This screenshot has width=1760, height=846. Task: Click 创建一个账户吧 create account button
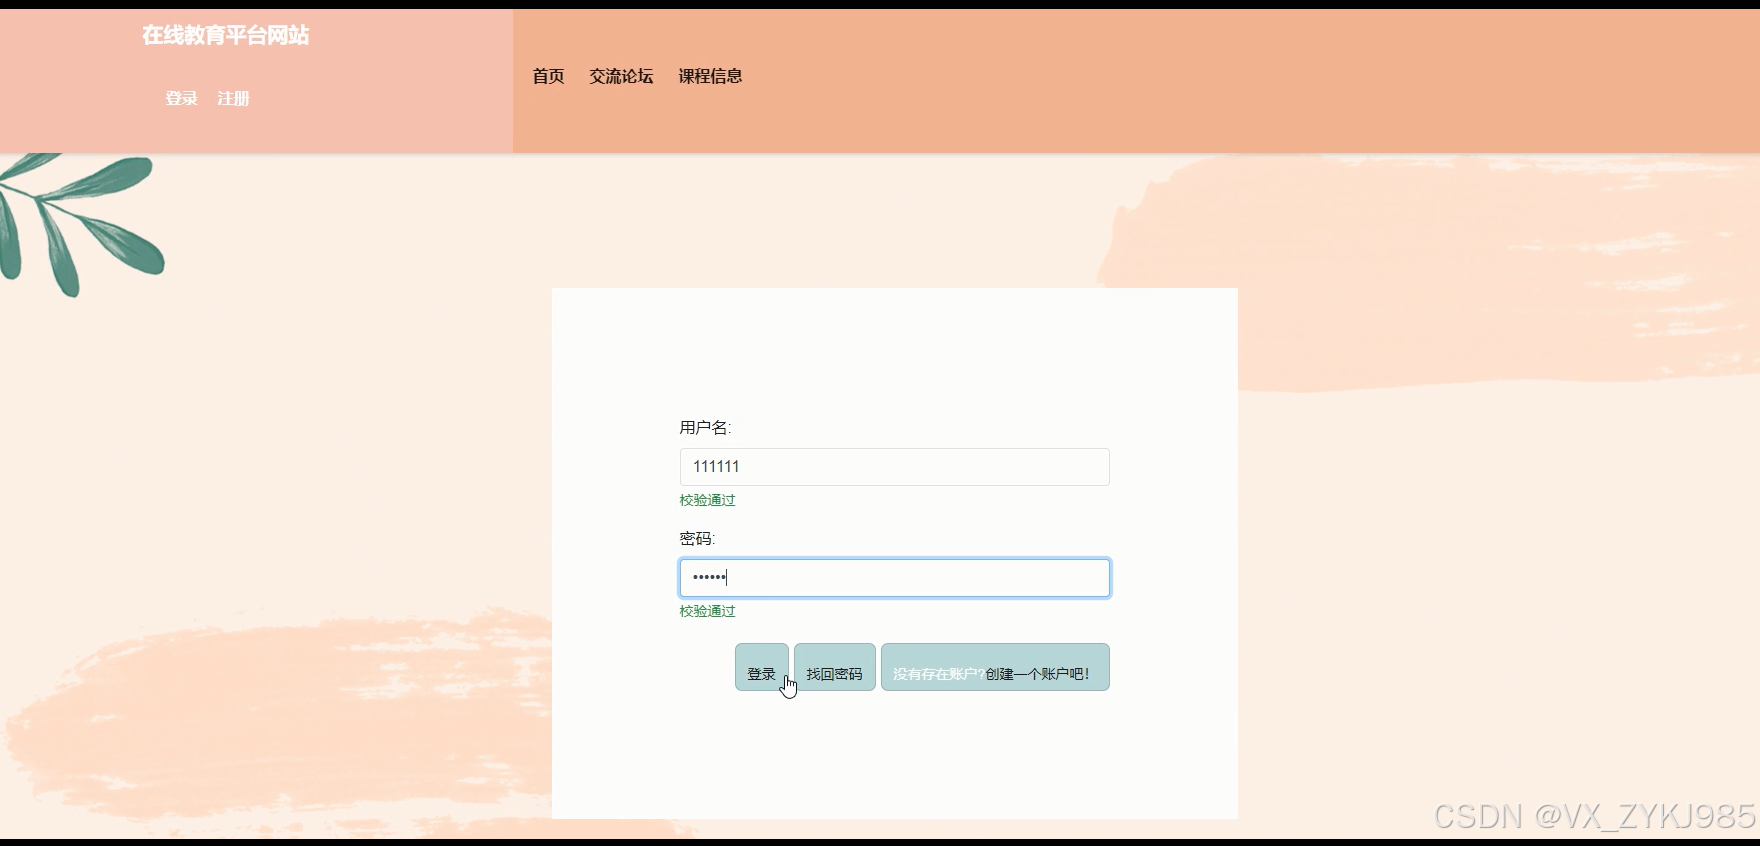pos(995,667)
